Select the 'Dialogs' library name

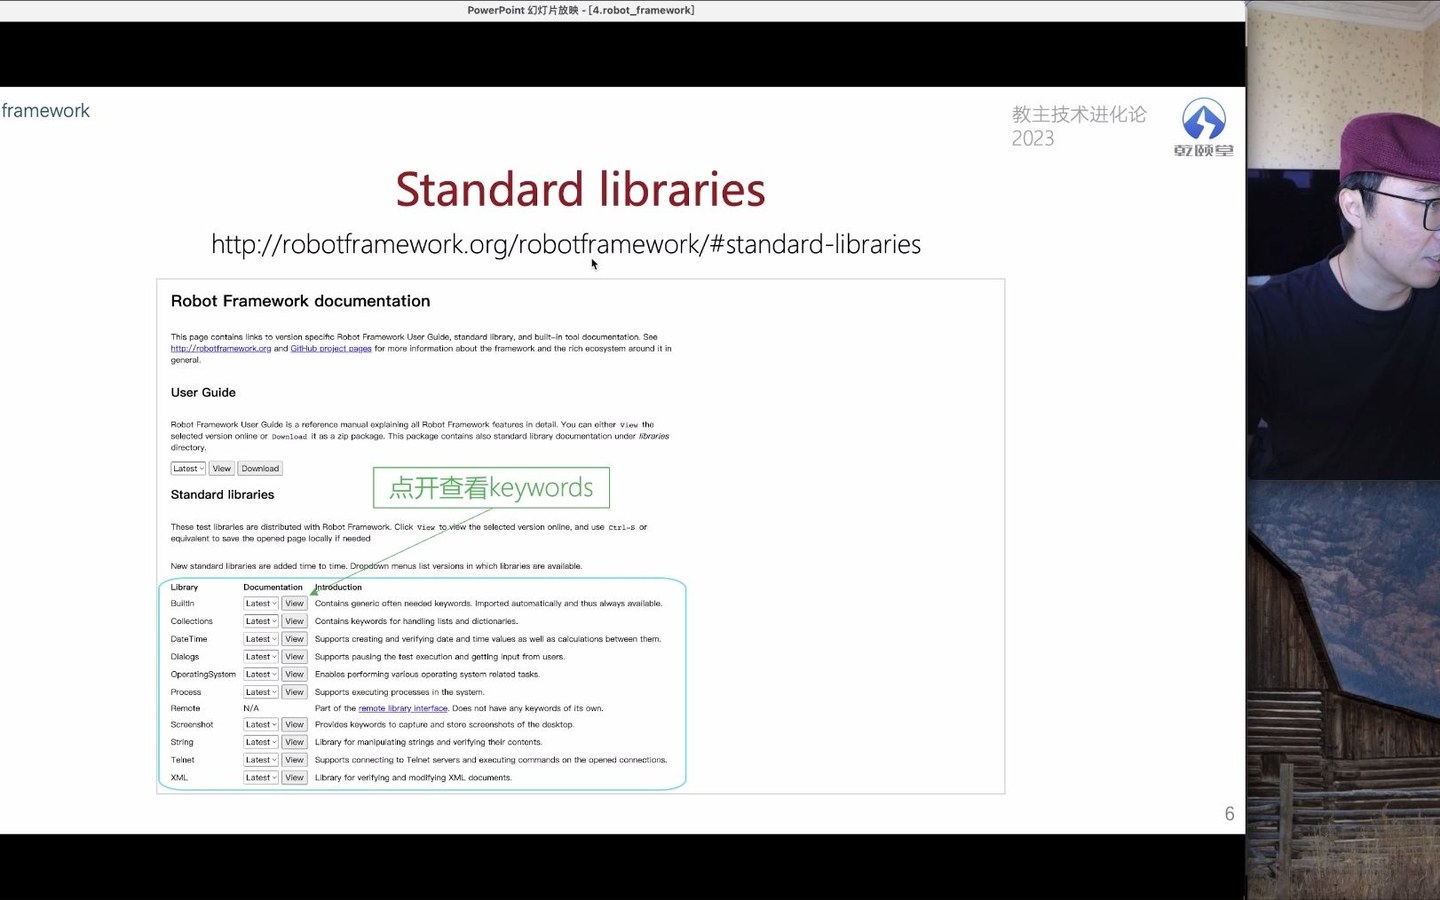[185, 657]
